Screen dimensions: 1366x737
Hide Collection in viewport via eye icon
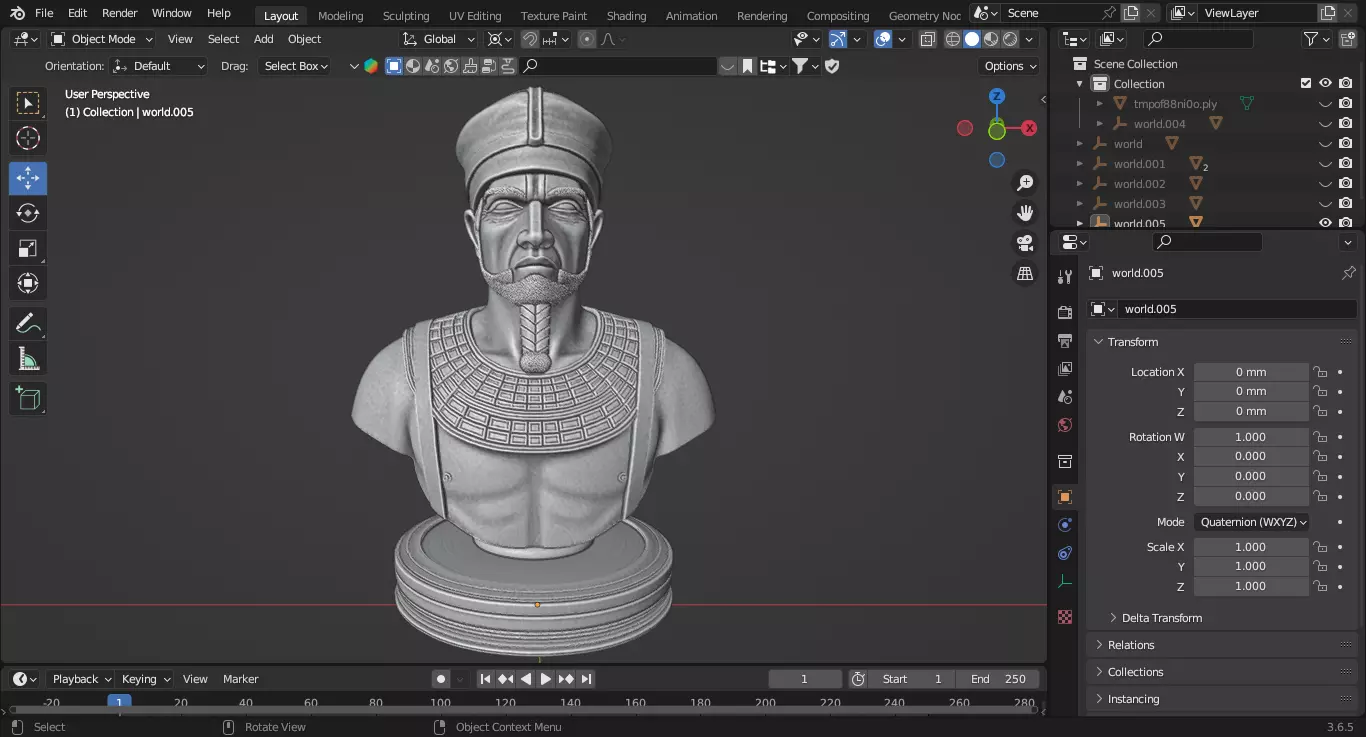click(x=1325, y=83)
